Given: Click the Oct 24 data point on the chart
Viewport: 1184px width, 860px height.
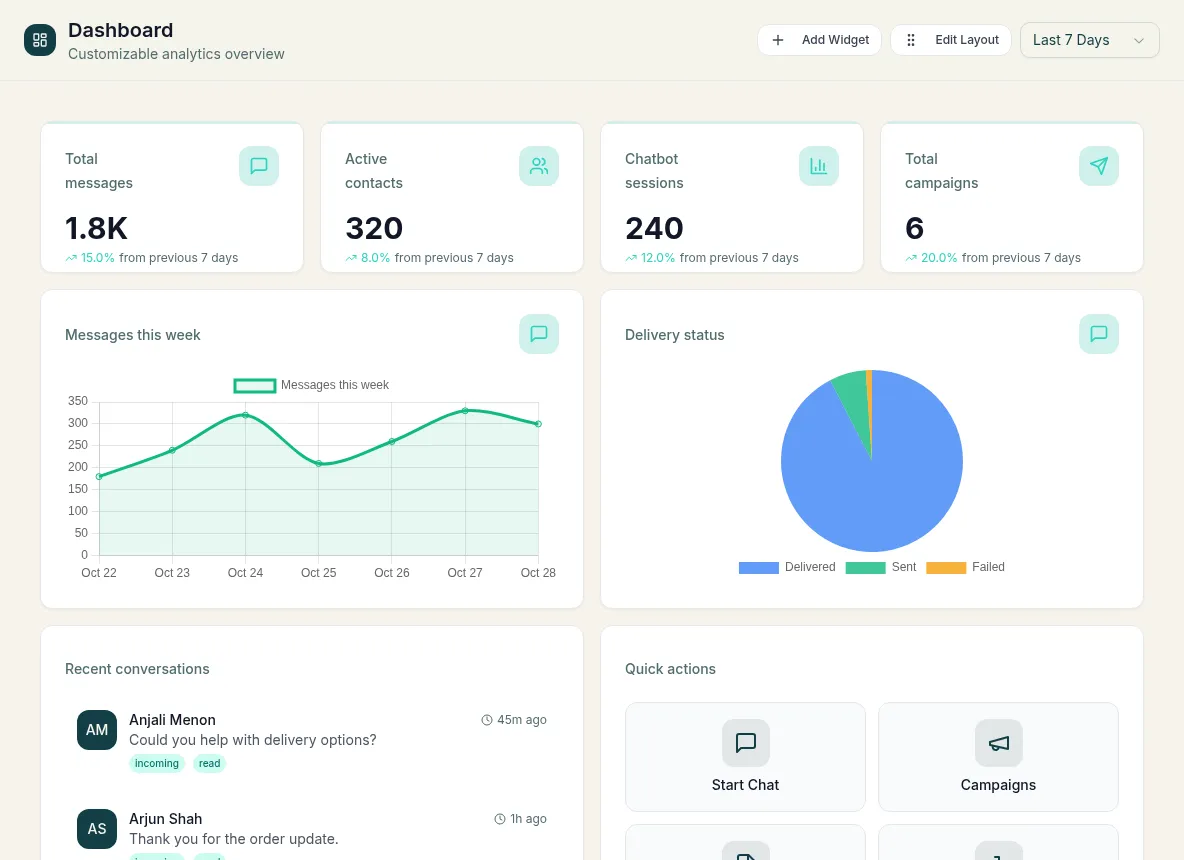Looking at the screenshot, I should click(245, 415).
